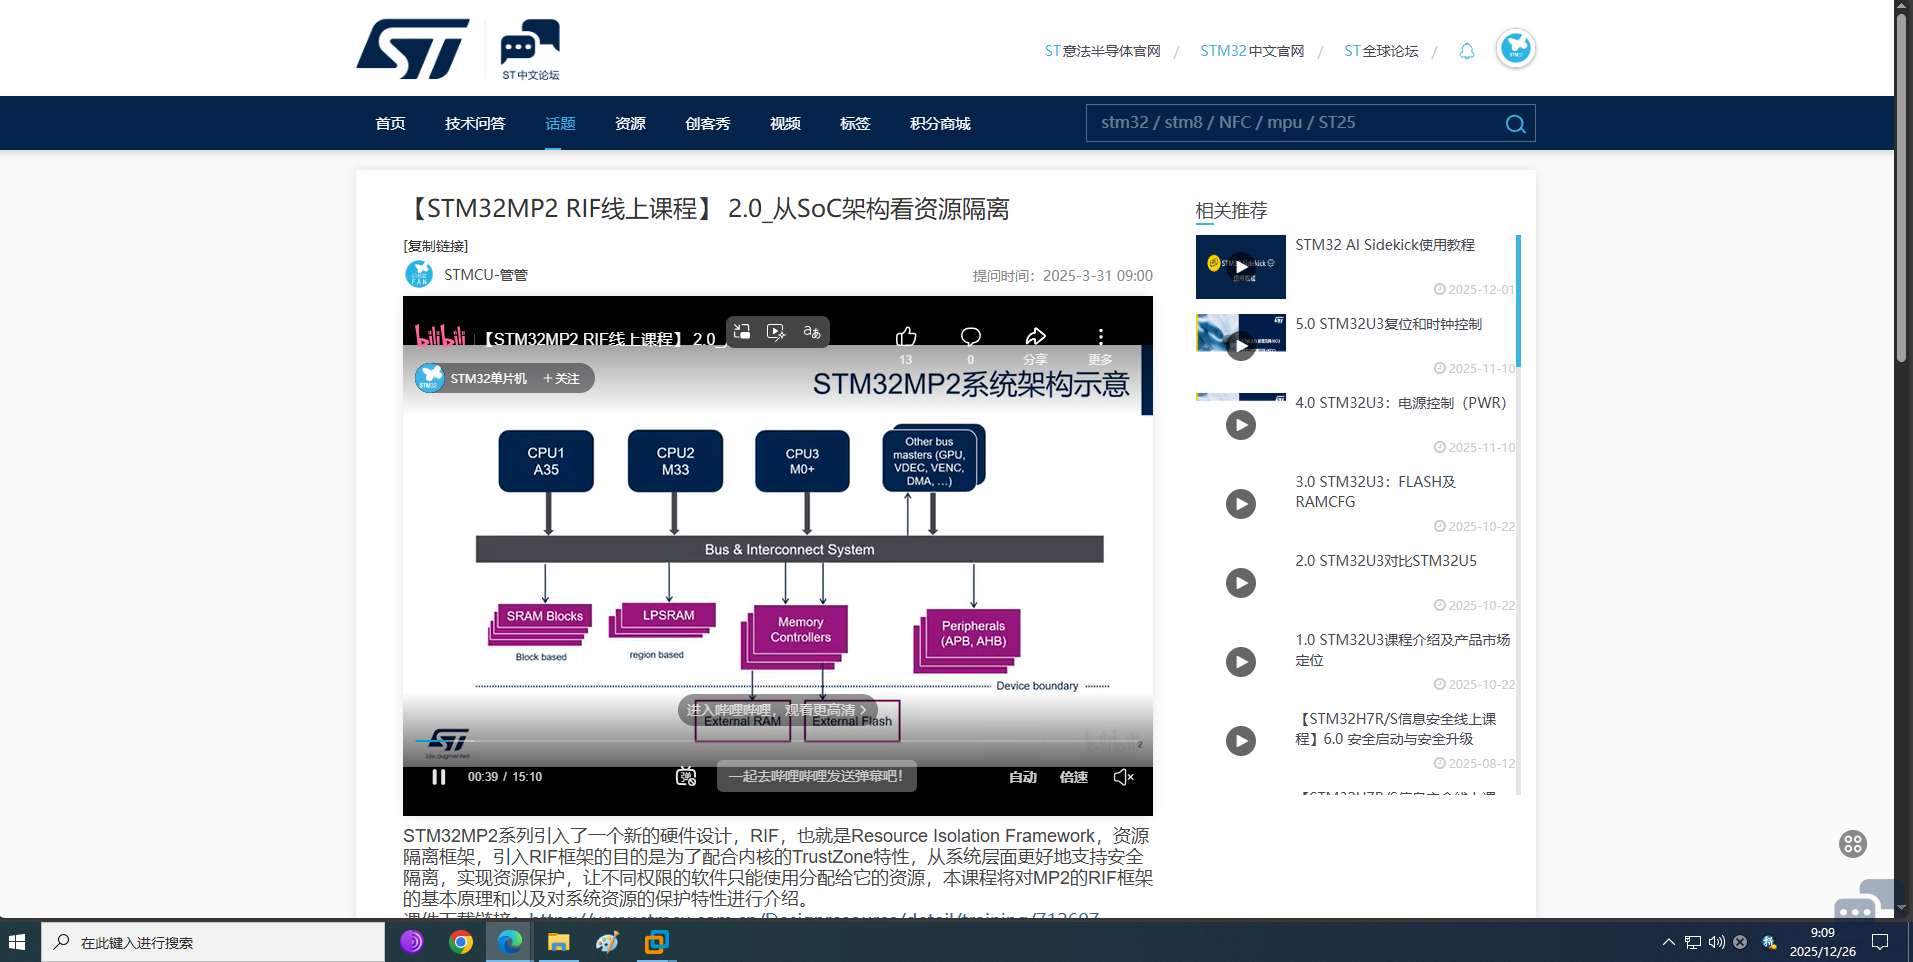Click the translate icon on video overlay
This screenshot has width=1913, height=962.
point(812,332)
